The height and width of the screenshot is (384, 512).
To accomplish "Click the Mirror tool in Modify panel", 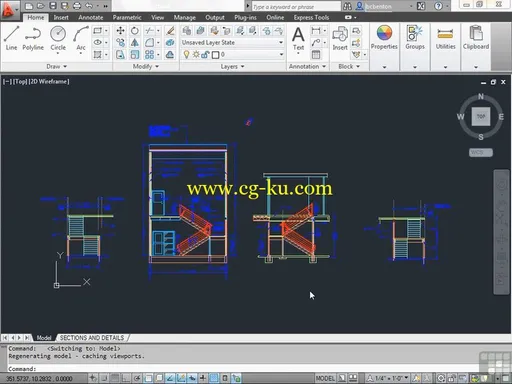I will [x=135, y=43].
